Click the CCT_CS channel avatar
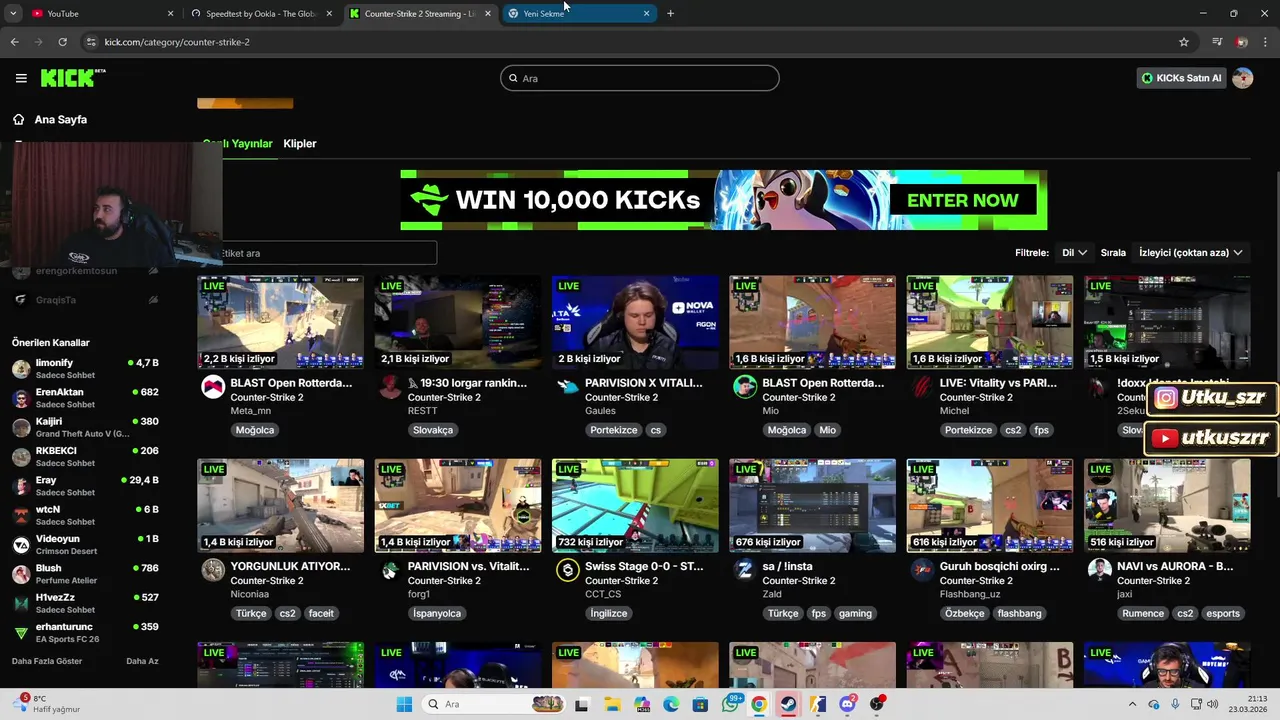This screenshot has width=1280, height=720. point(568,570)
